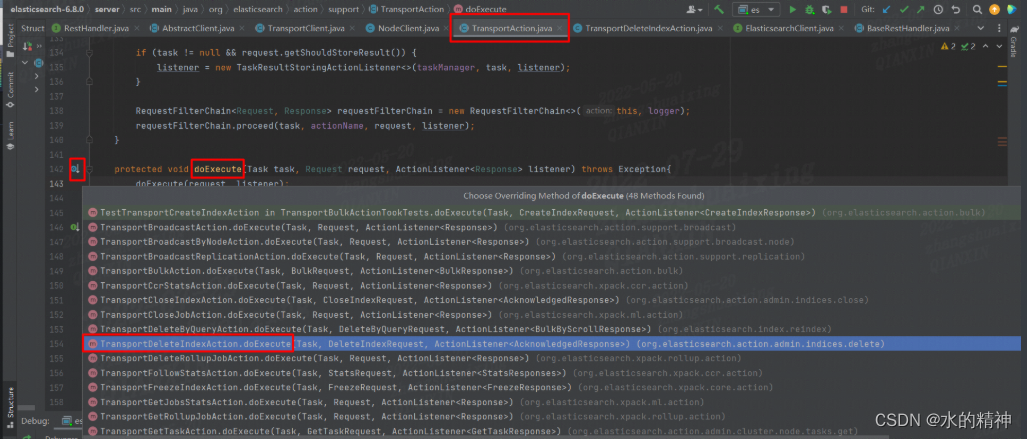Select TransportFreezeIndexAction.doExecute entry
This screenshot has width=1027, height=439.
[552, 387]
